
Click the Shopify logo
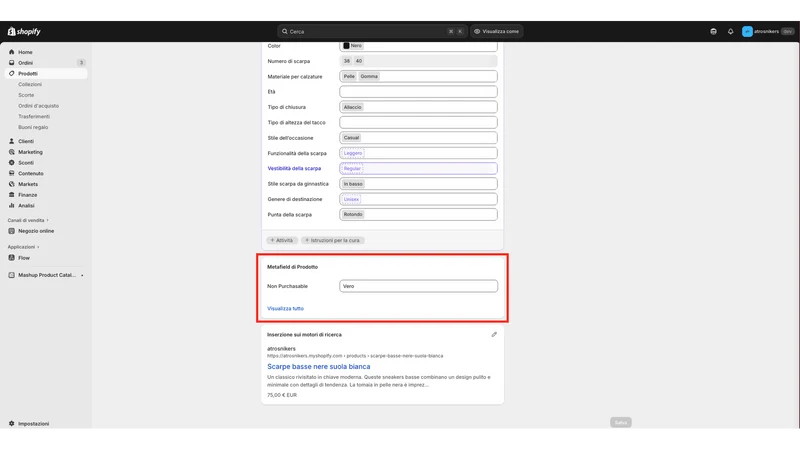pos(24,32)
